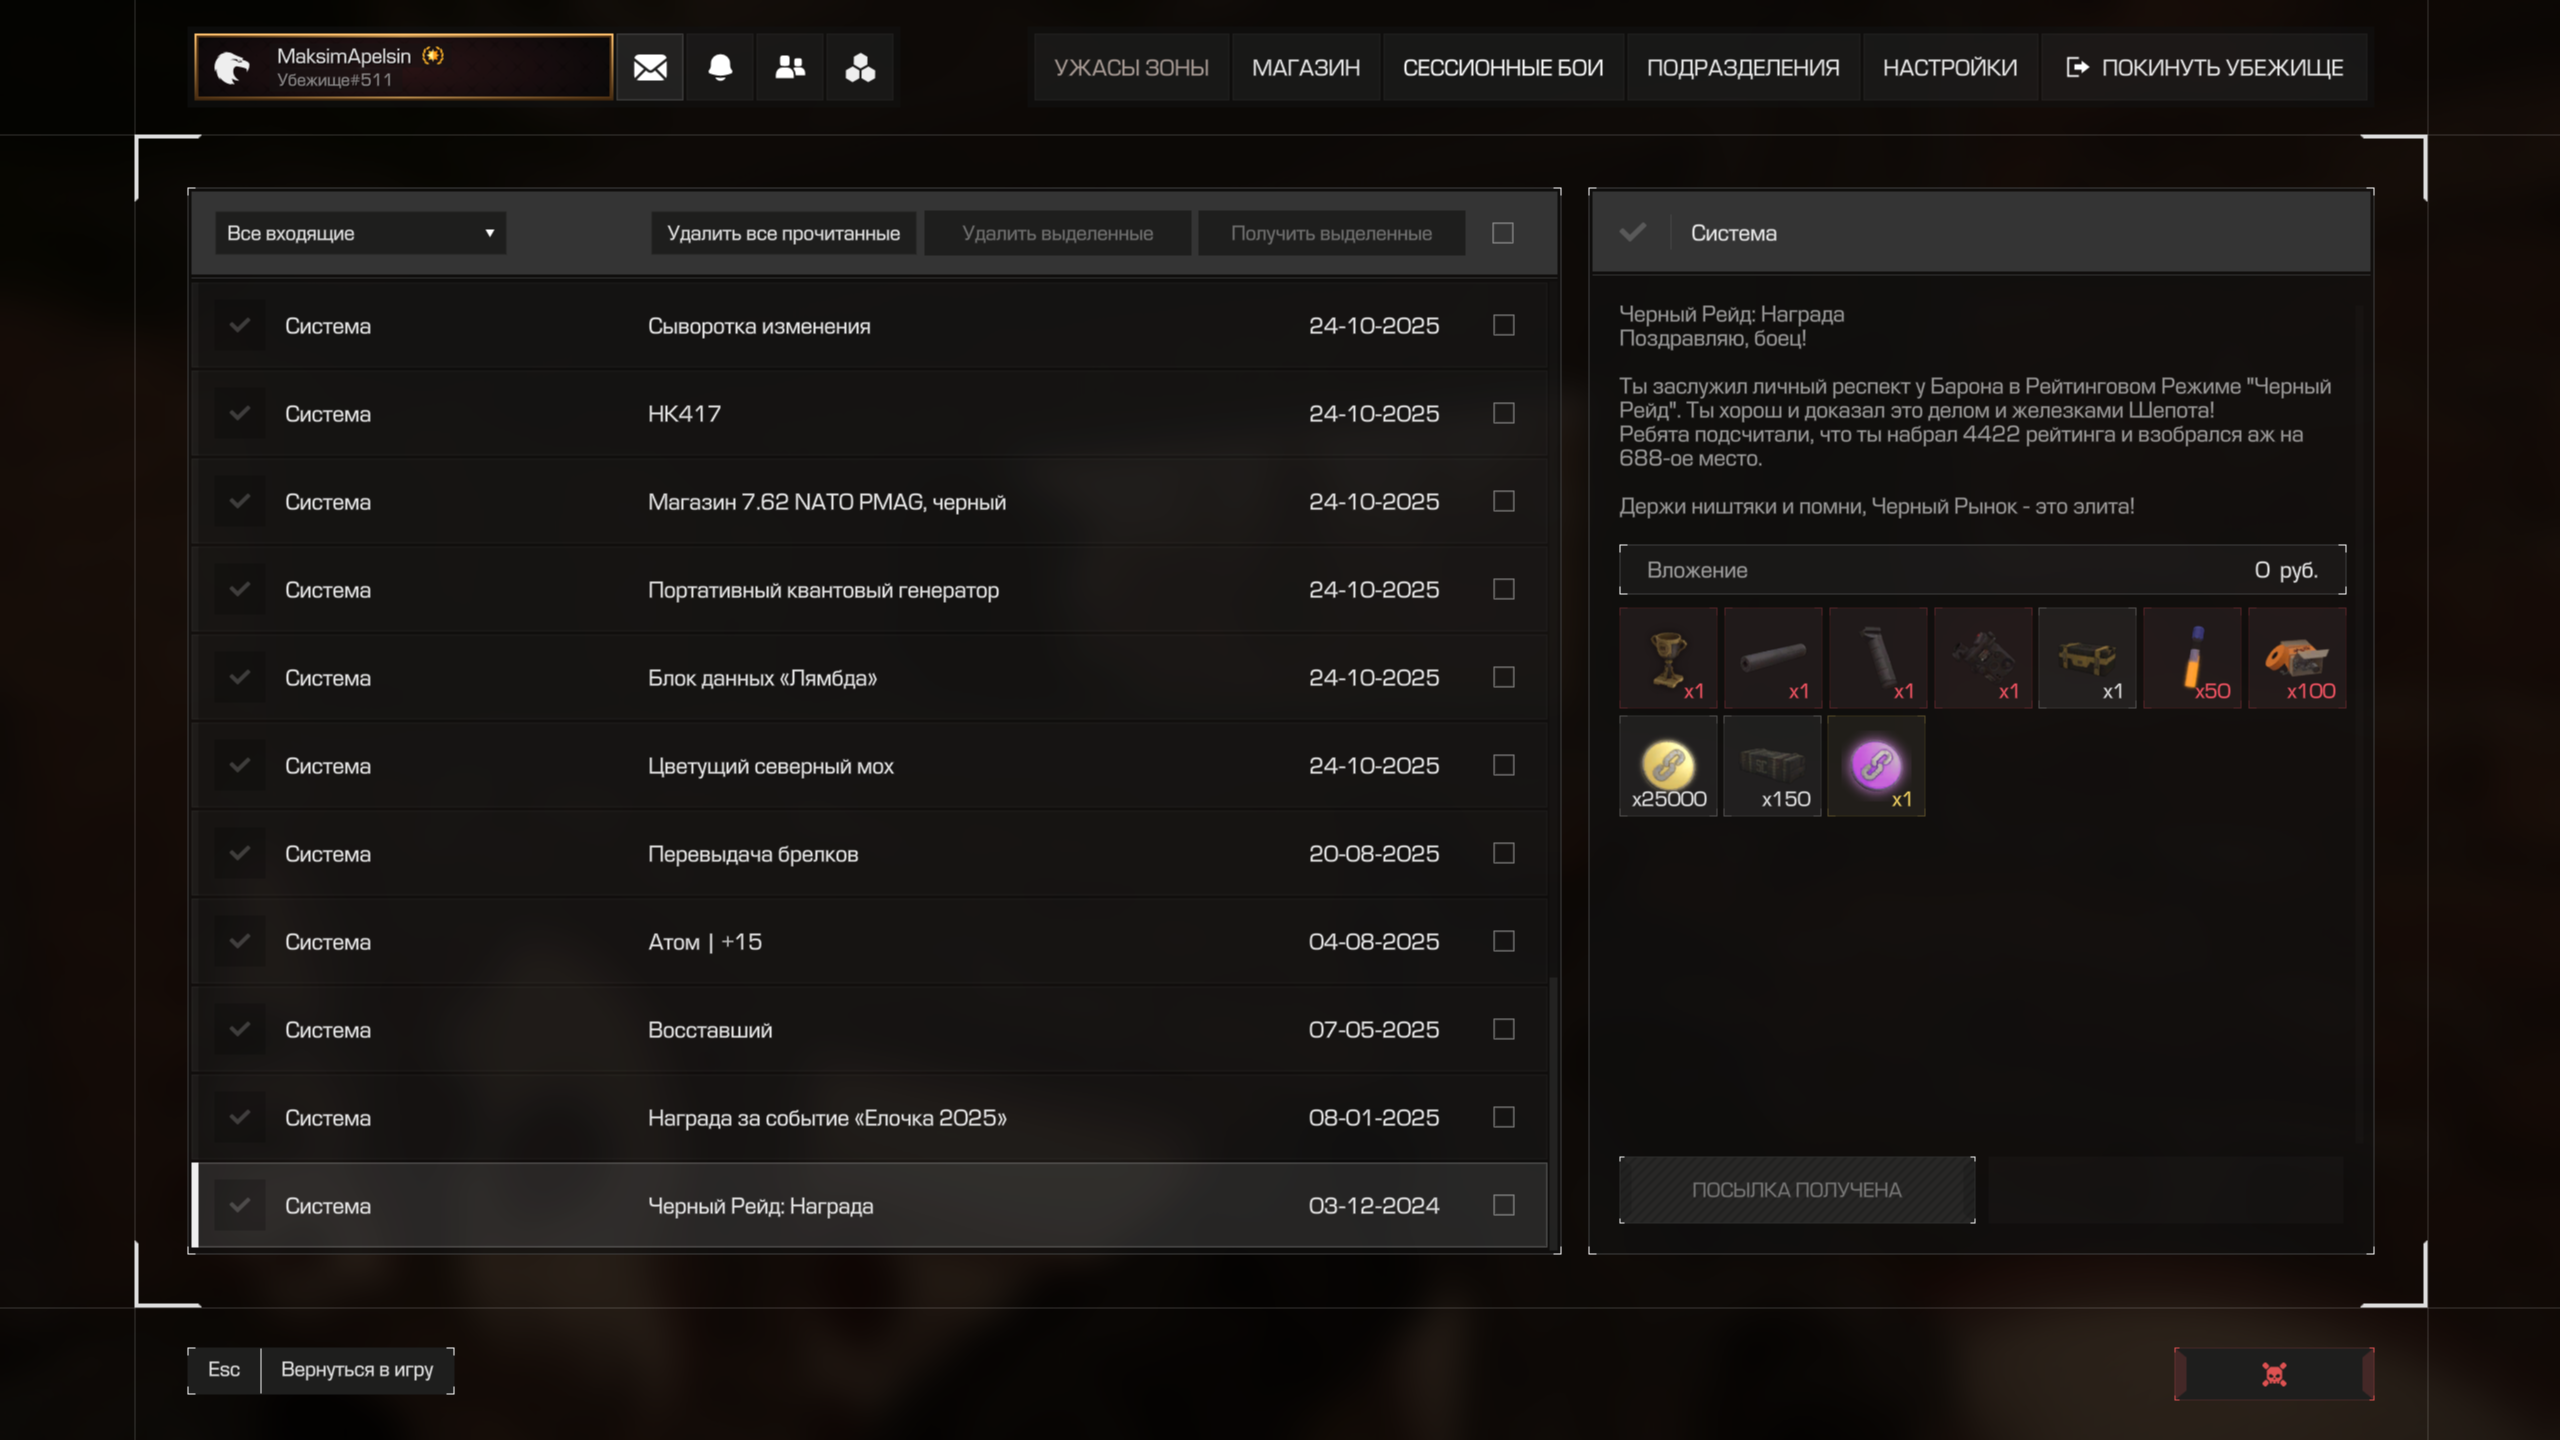Select the gold coin x25000 reward

click(x=1668, y=766)
